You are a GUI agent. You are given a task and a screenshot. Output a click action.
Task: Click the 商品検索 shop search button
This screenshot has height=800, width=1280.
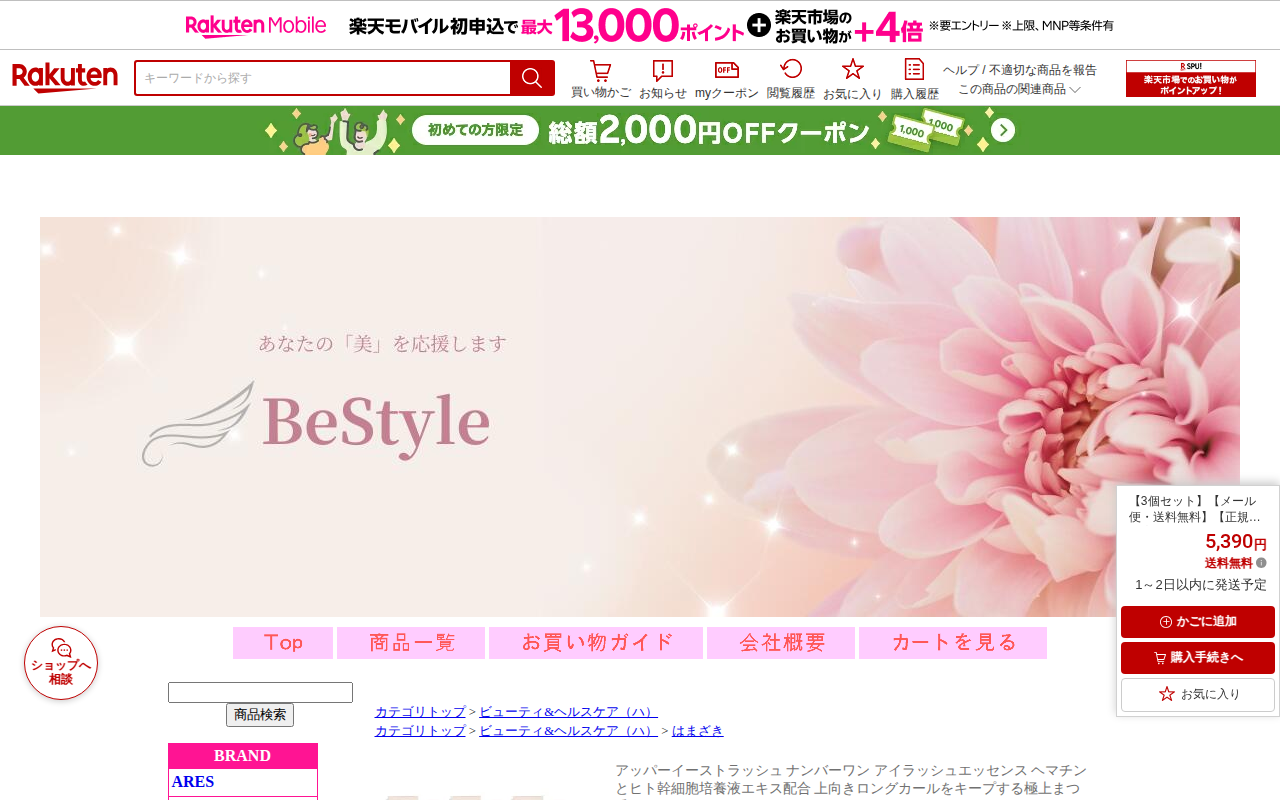point(260,715)
